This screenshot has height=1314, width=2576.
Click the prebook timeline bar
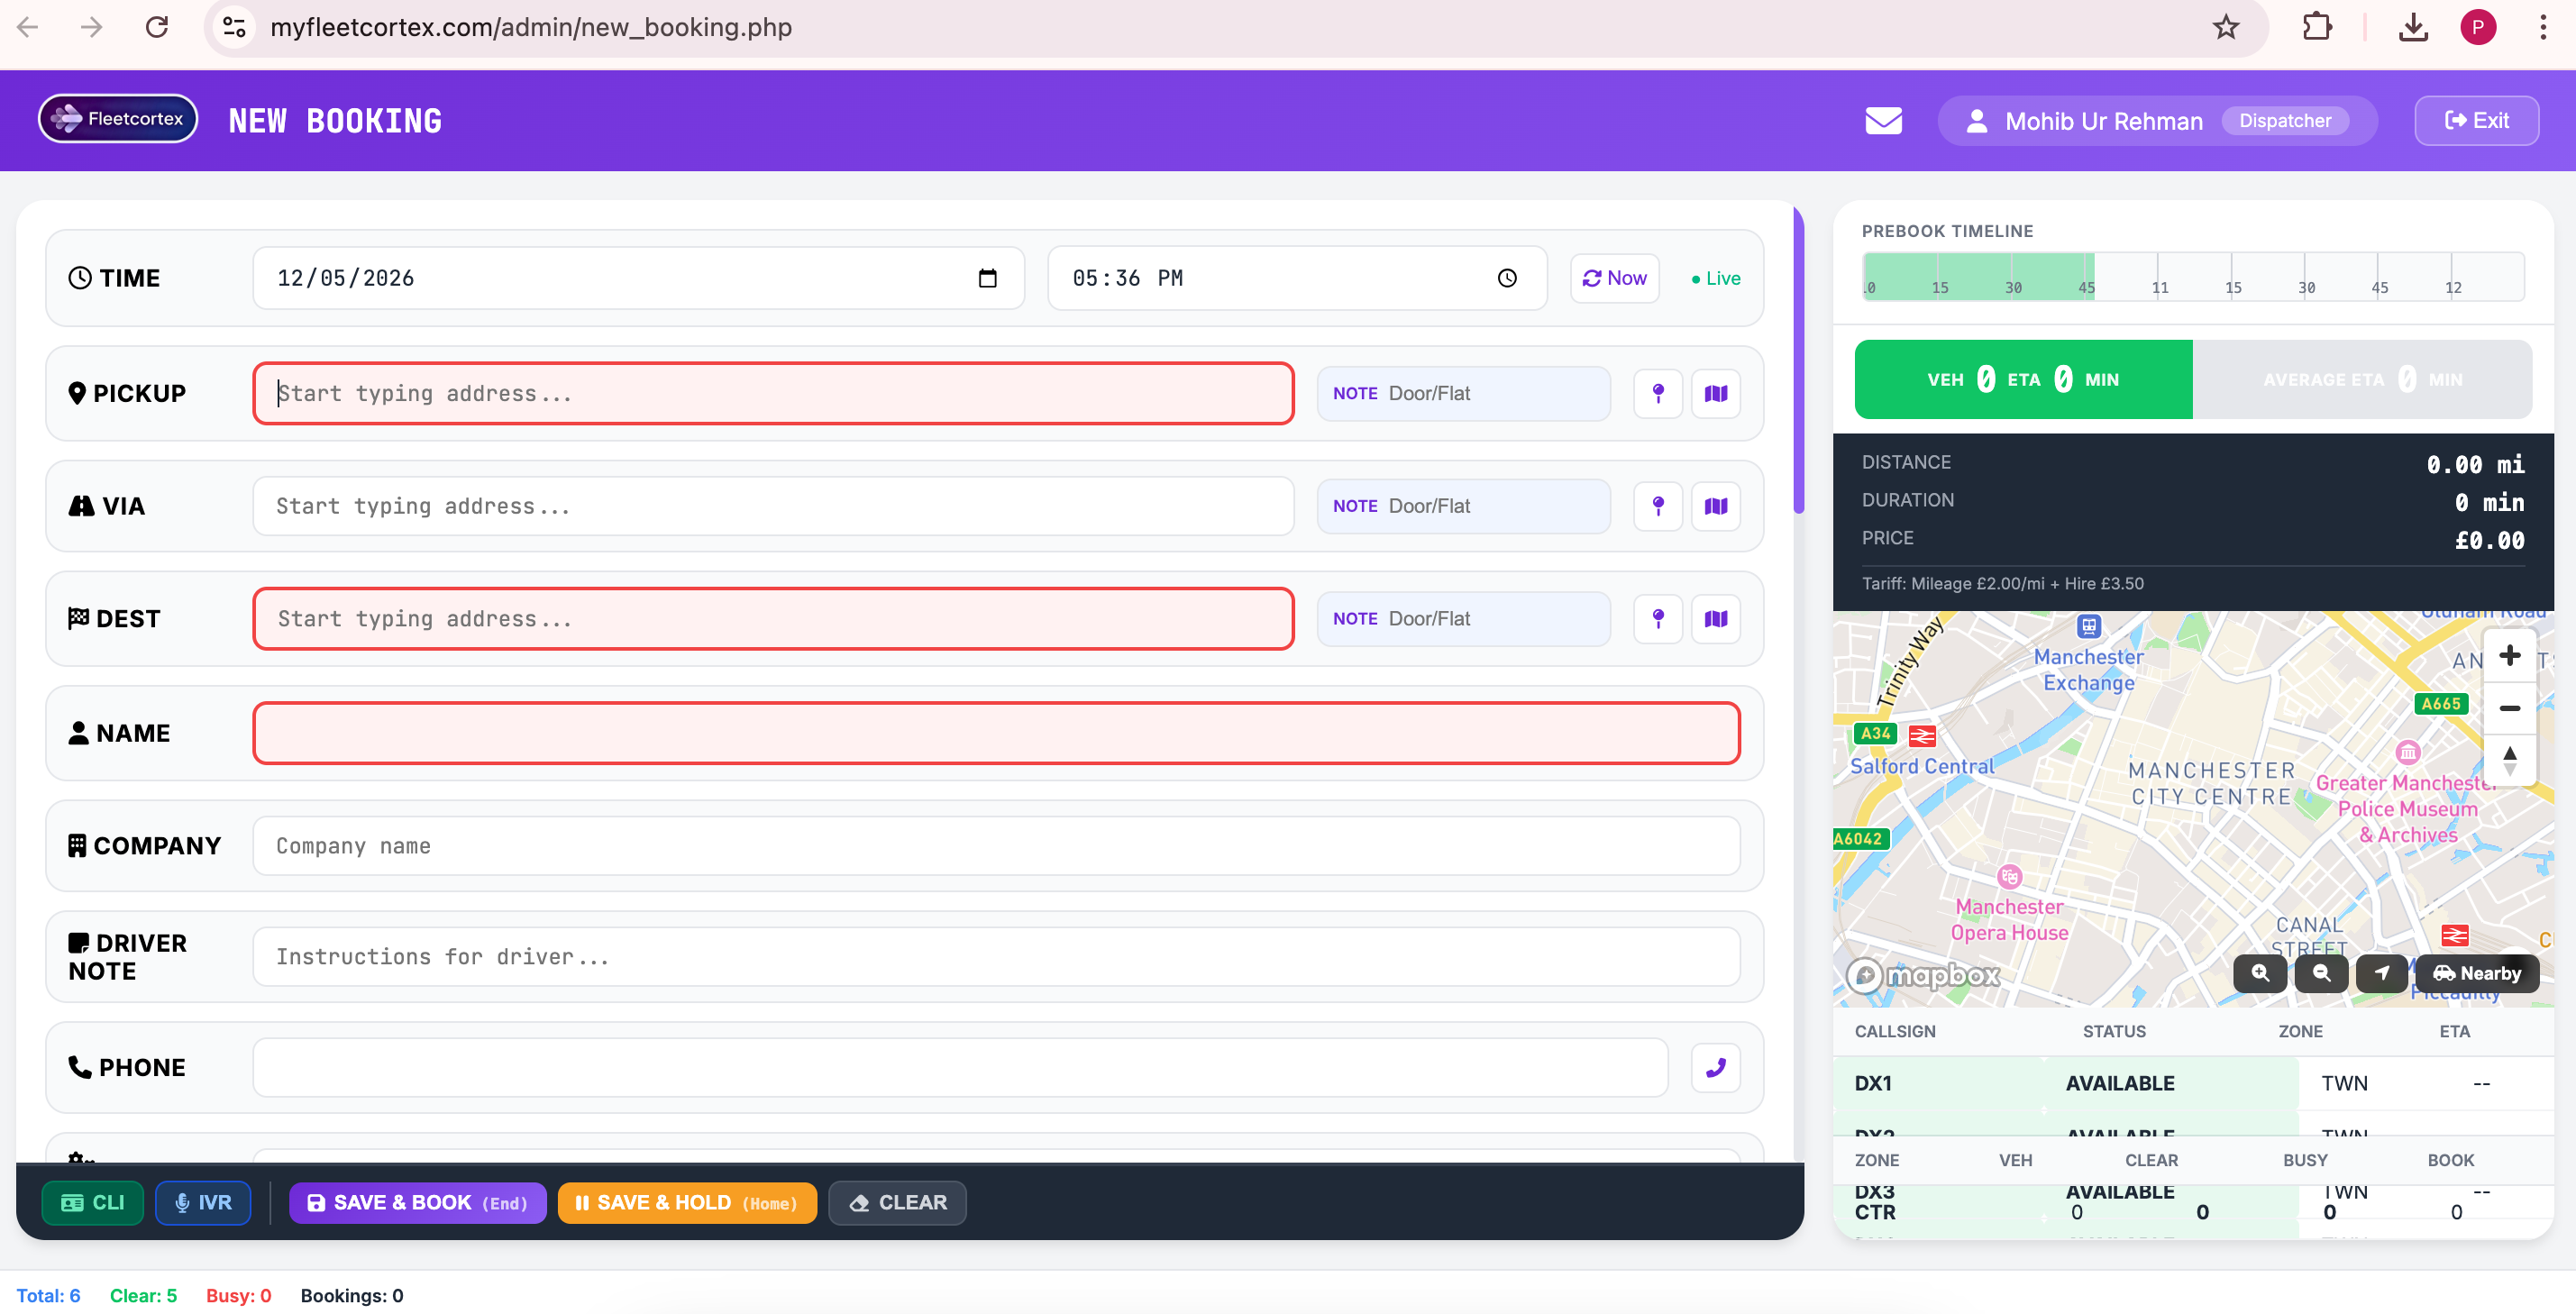2192,277
